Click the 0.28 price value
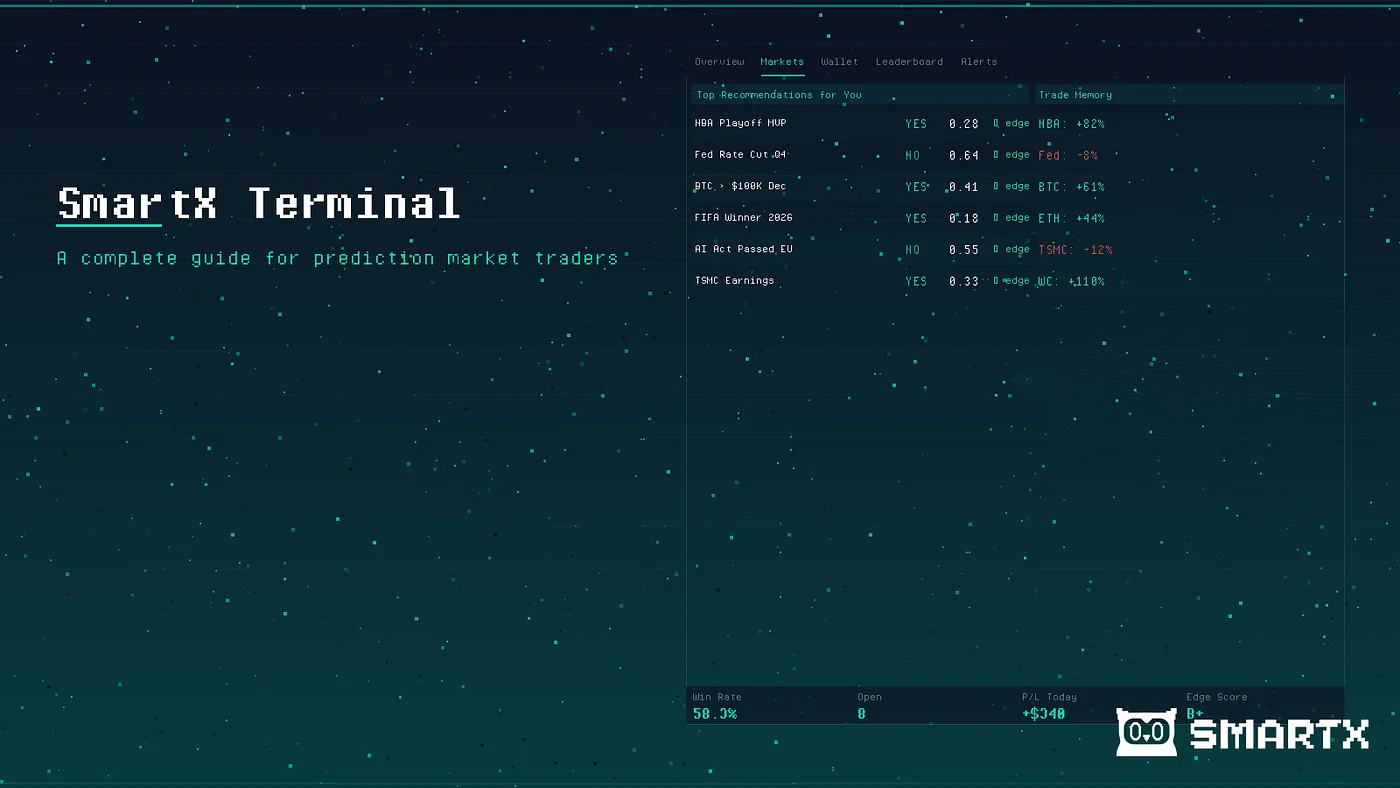The width and height of the screenshot is (1400, 788). [964, 124]
